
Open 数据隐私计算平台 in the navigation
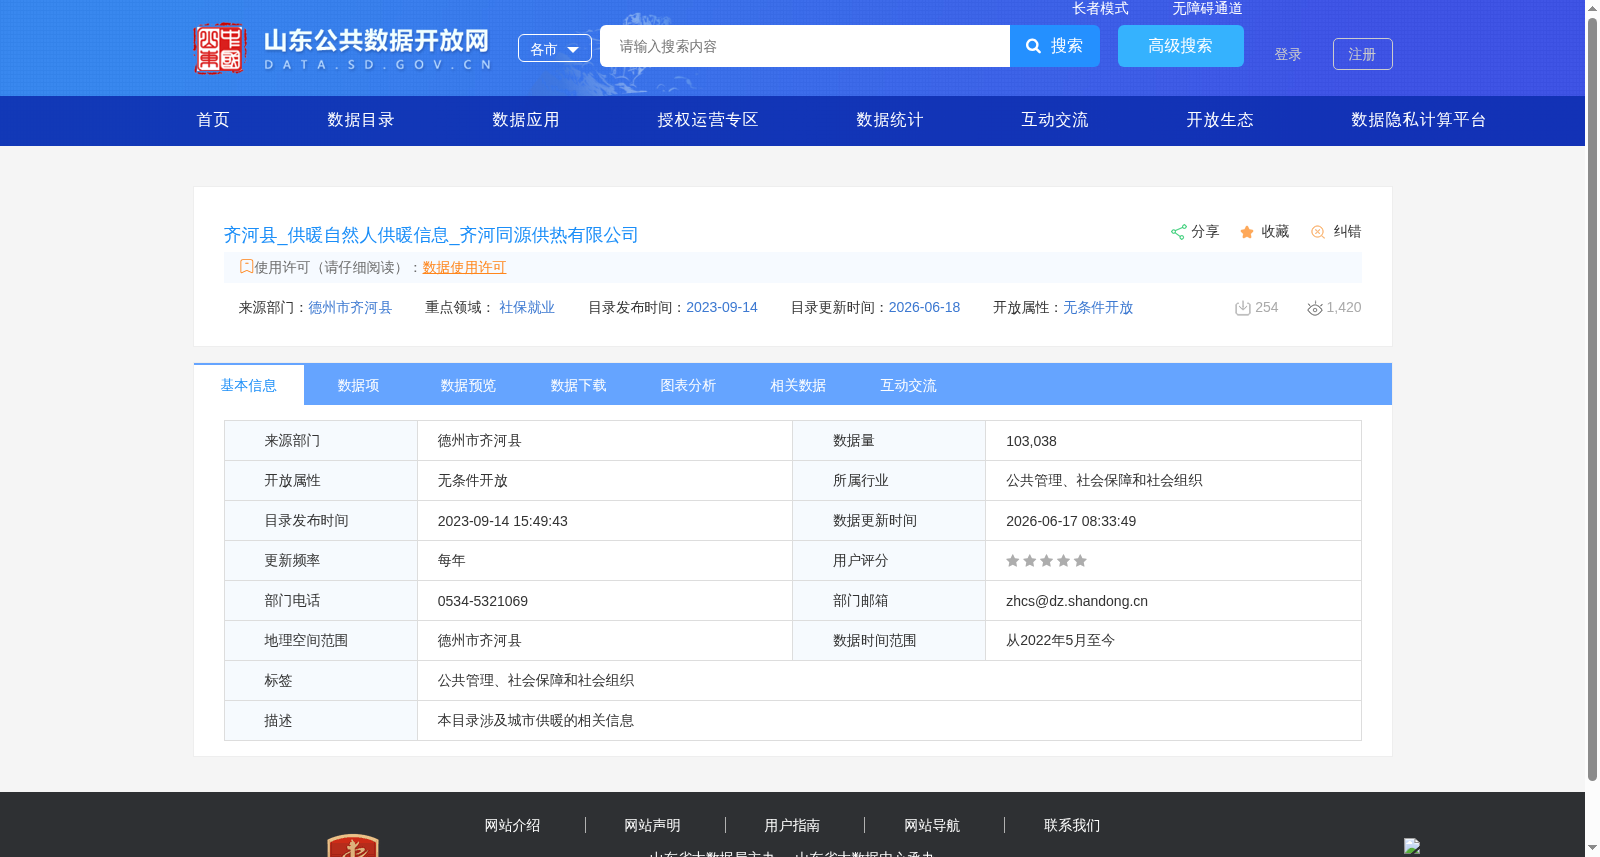click(x=1419, y=120)
